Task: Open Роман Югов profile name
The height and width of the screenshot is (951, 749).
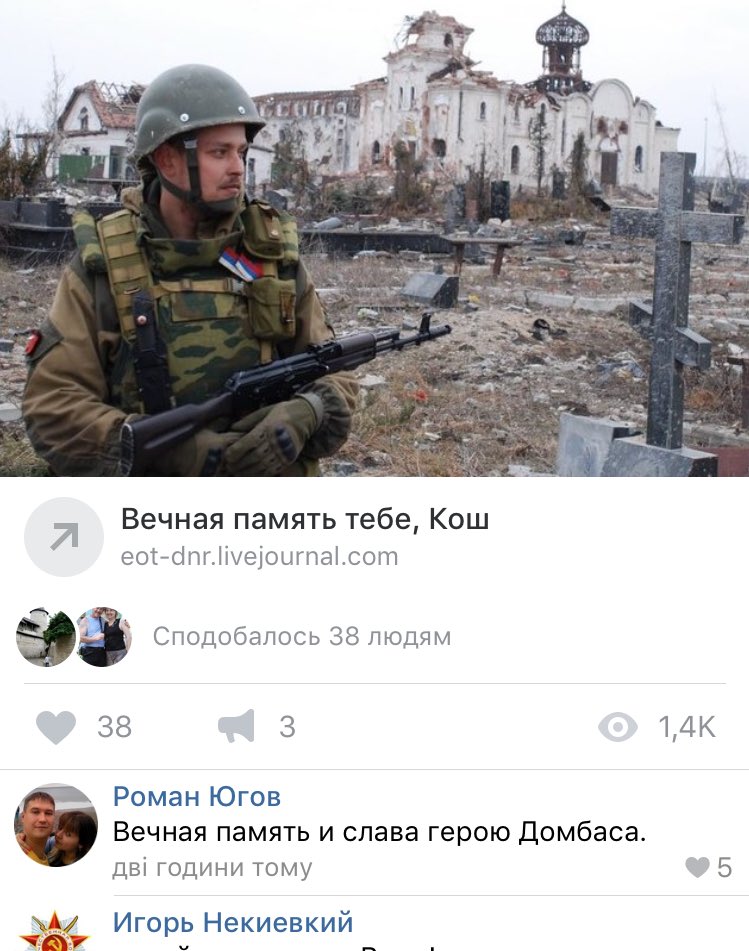Action: coord(197,796)
